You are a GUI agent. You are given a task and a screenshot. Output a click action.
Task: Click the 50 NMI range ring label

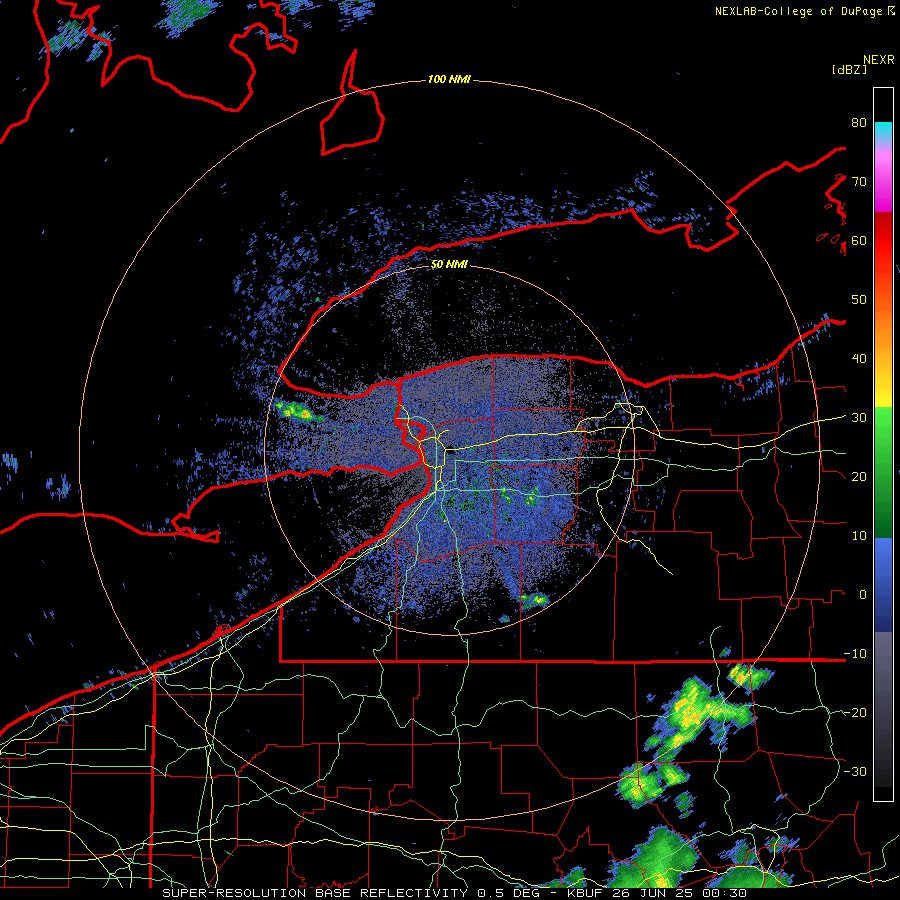449,265
